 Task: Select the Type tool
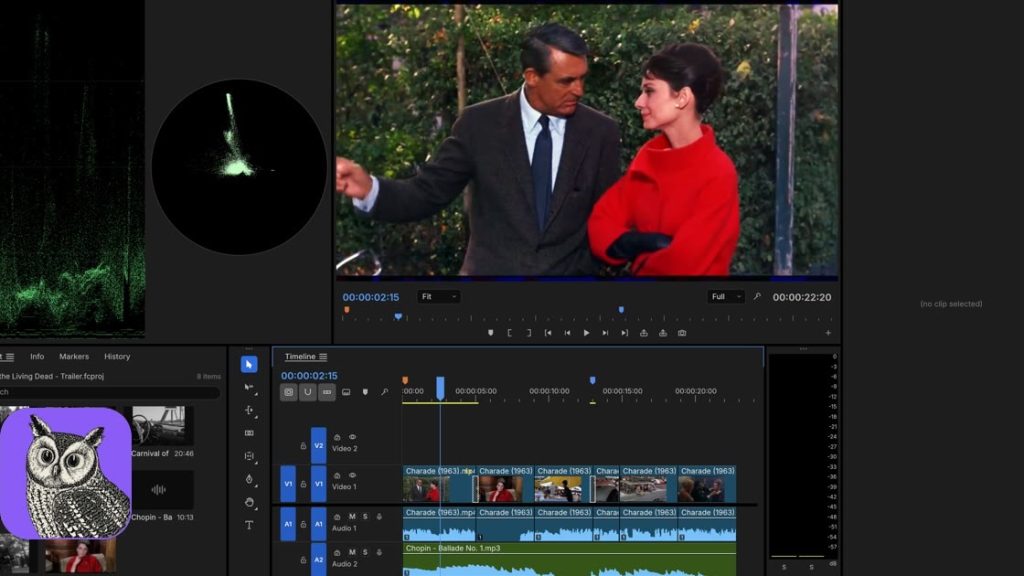249,525
